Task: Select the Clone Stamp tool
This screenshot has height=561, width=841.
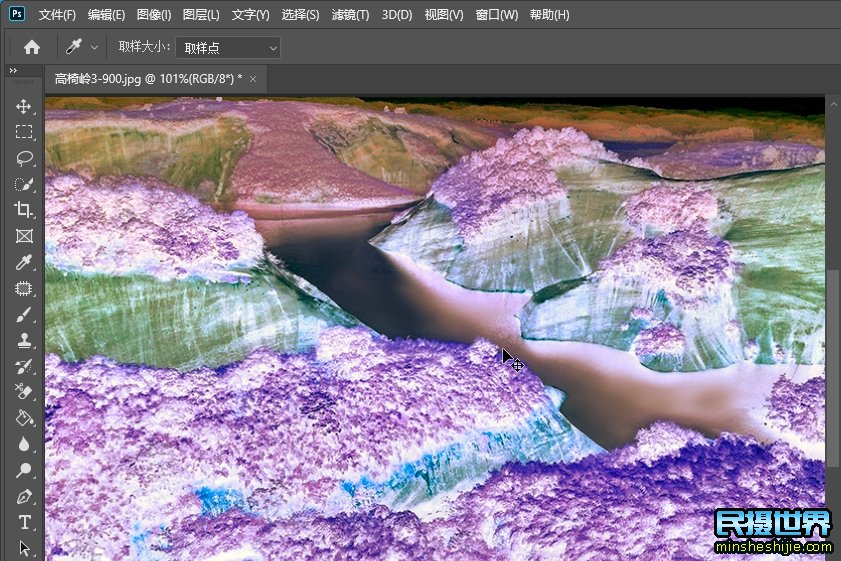Action: tap(24, 340)
